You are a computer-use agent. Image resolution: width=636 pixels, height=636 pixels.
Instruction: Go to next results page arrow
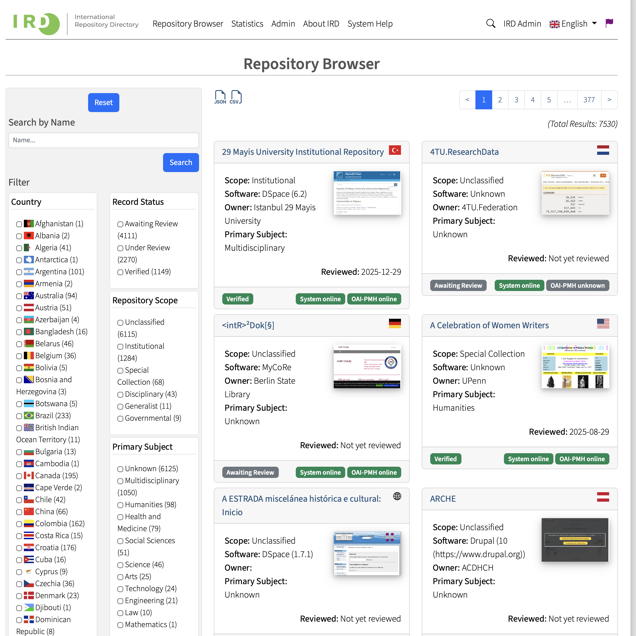click(x=609, y=100)
